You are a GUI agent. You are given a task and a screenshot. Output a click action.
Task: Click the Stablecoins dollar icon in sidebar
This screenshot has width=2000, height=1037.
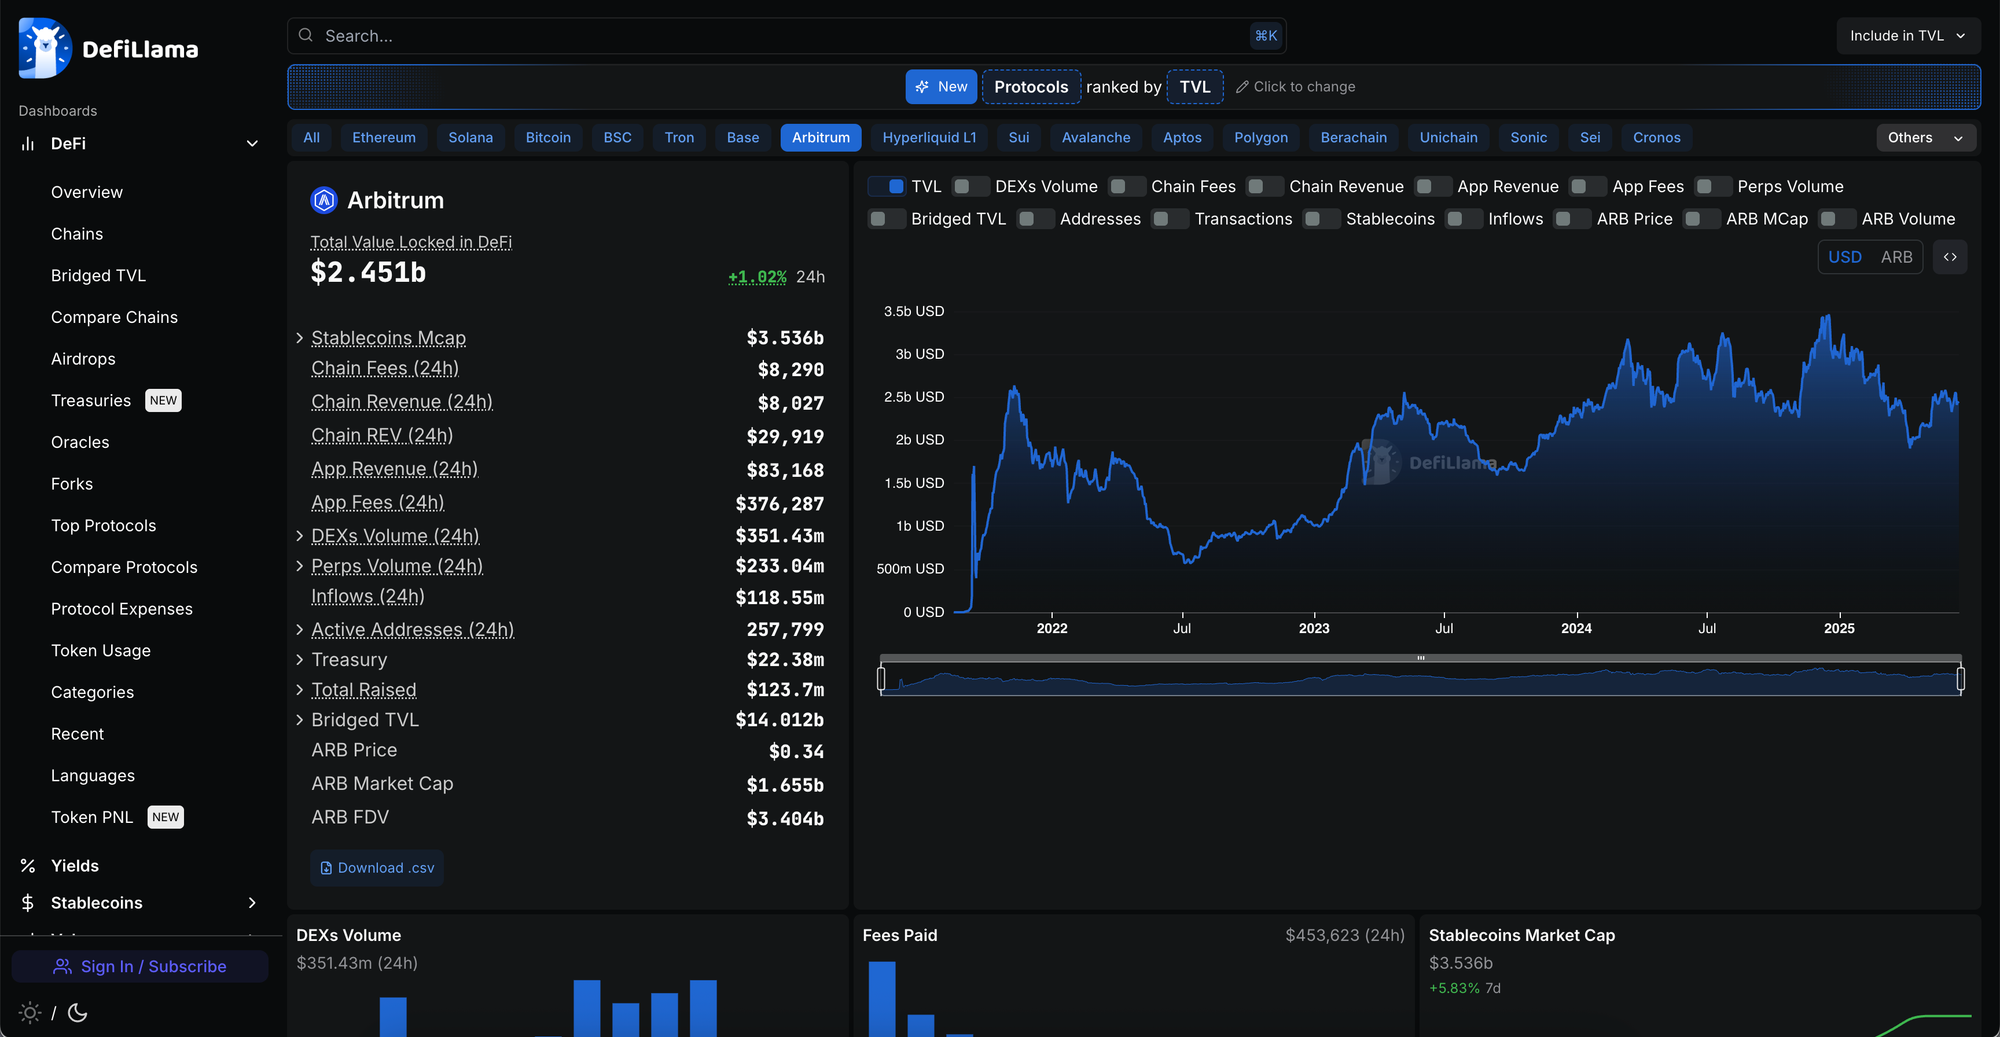[26, 902]
